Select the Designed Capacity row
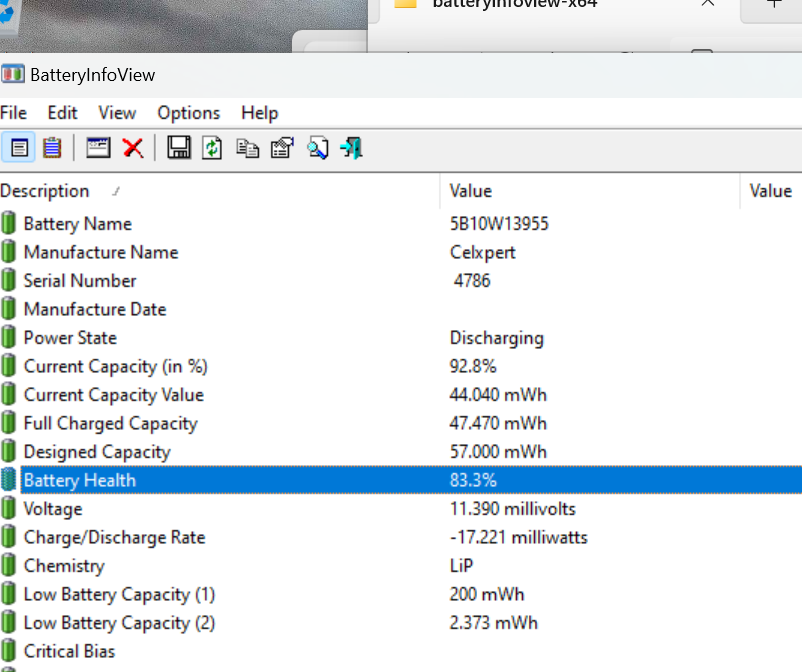This screenshot has width=802, height=672. (401, 452)
